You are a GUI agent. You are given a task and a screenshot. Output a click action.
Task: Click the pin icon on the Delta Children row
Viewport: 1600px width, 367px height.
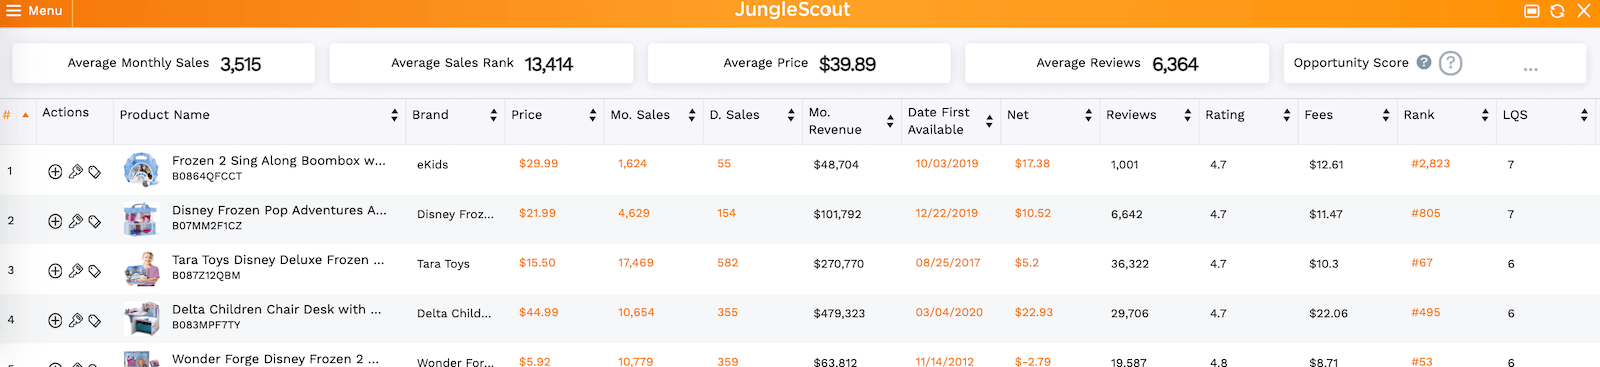tap(75, 321)
